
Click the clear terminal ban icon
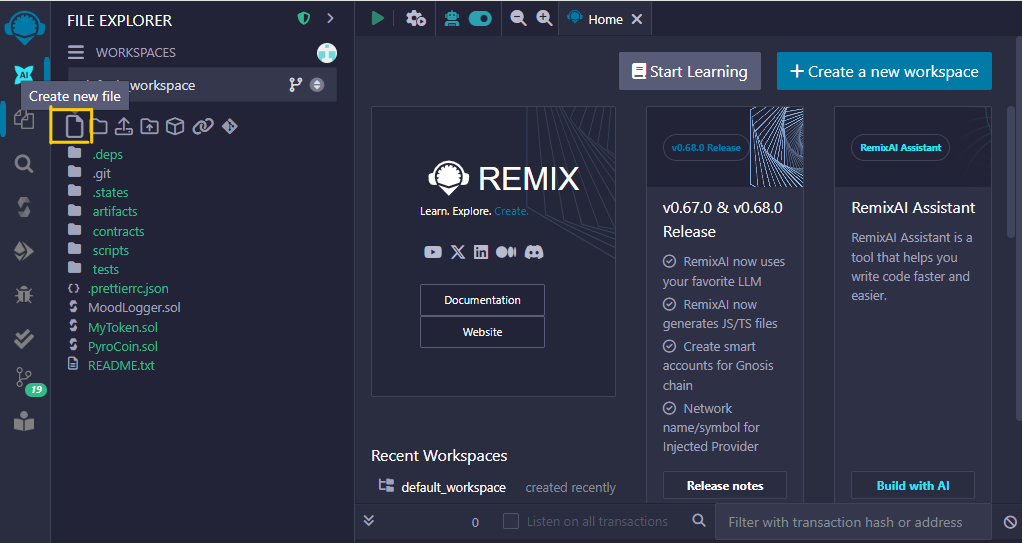pos(1010,521)
